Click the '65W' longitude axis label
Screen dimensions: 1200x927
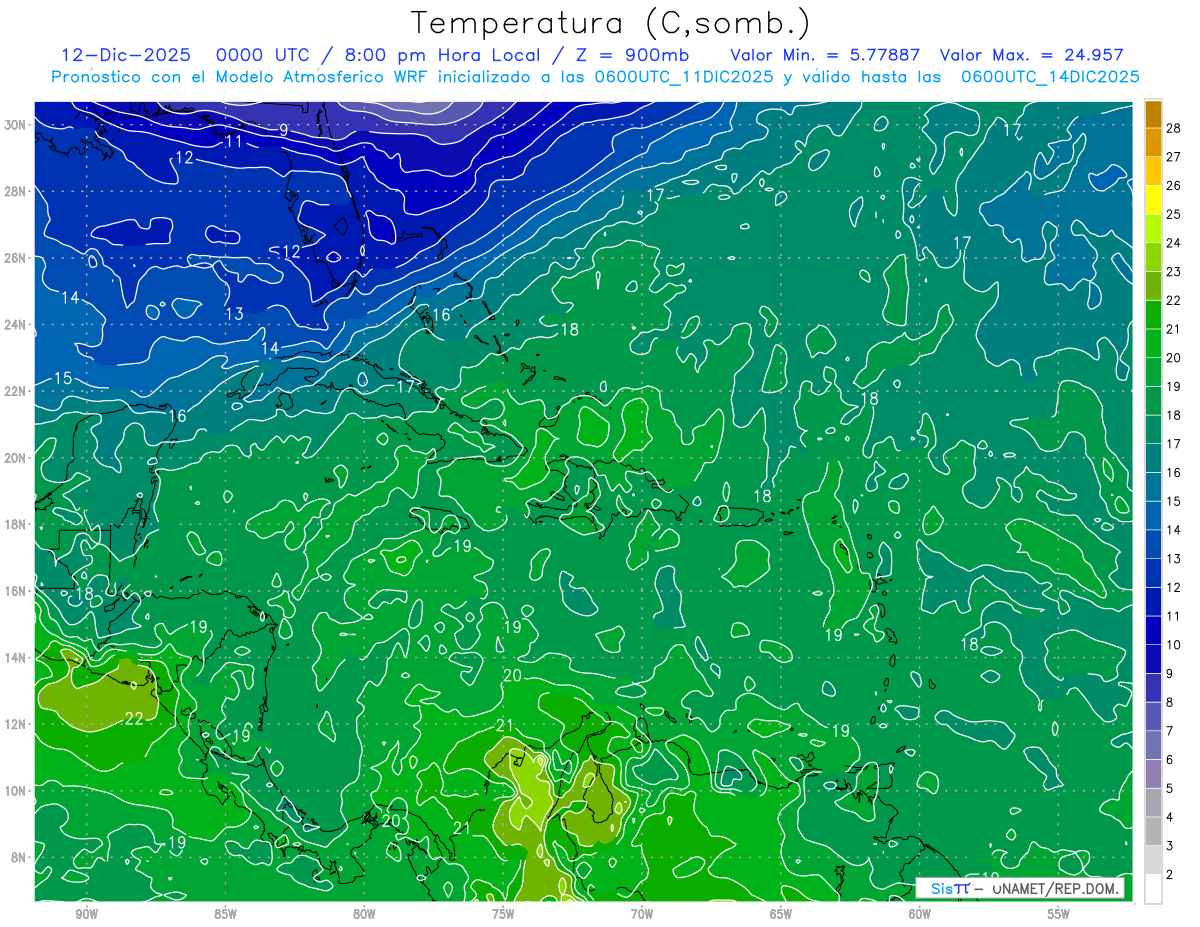tap(781, 914)
